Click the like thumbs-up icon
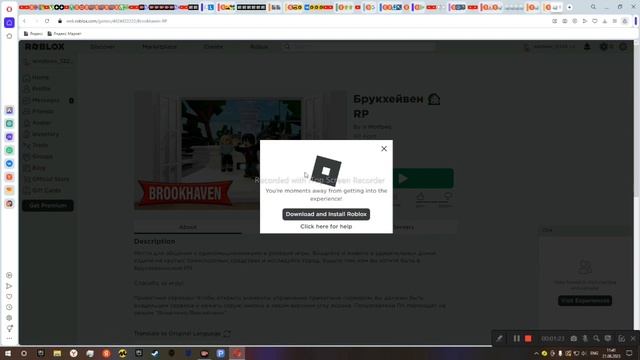Viewport: 640px width, 360px height. (420, 197)
